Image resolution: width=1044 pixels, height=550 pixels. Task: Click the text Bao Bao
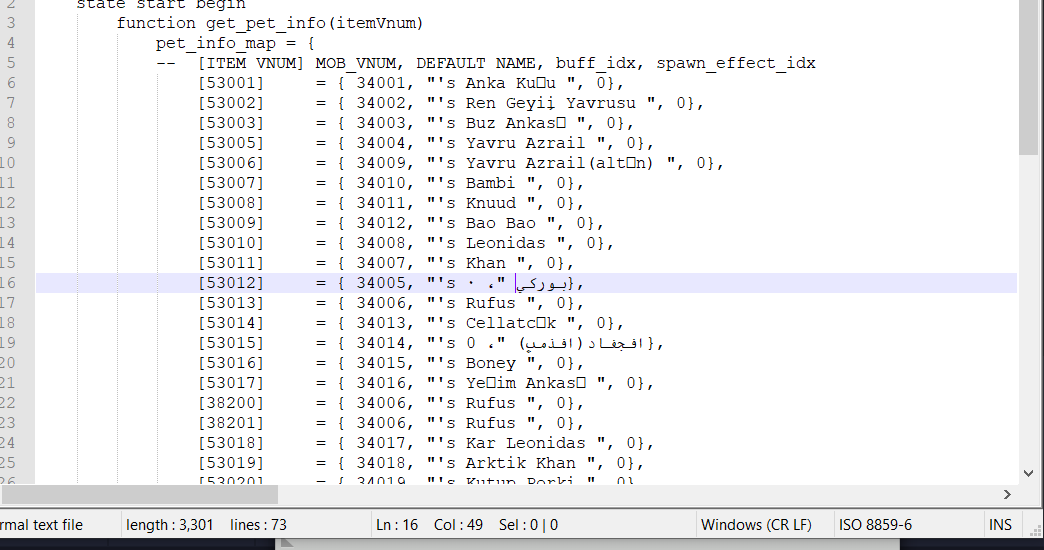501,223
